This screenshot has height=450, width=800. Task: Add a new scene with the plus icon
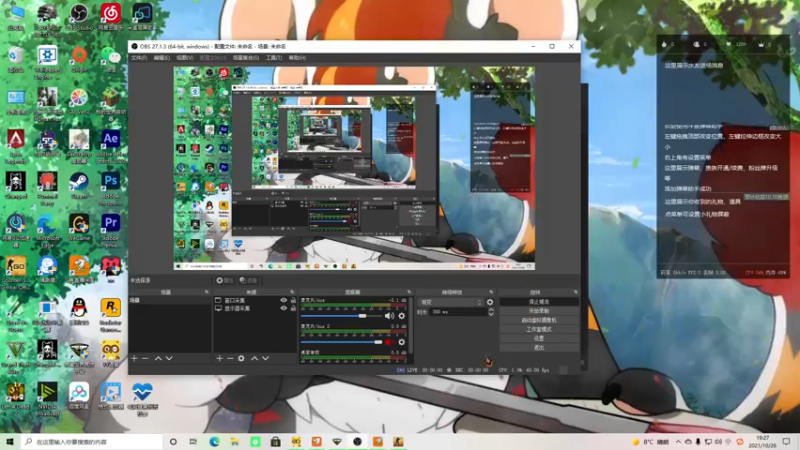pyautogui.click(x=134, y=359)
